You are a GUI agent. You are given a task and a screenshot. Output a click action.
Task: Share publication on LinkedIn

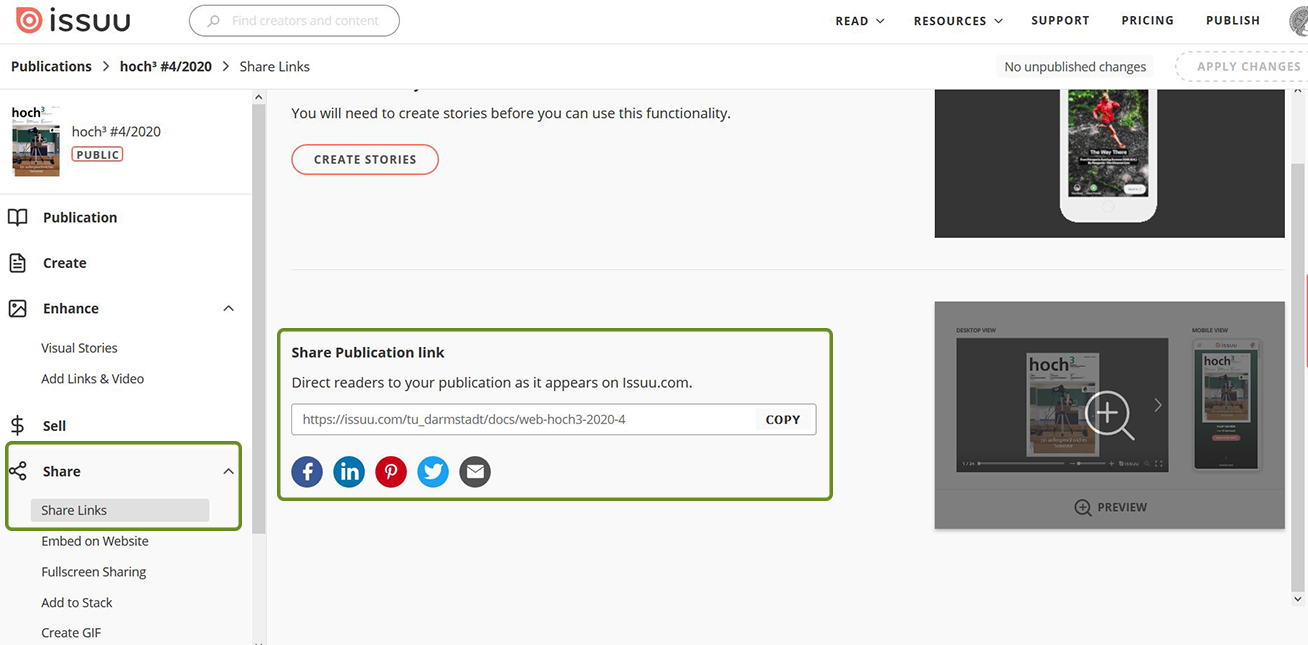tap(349, 471)
